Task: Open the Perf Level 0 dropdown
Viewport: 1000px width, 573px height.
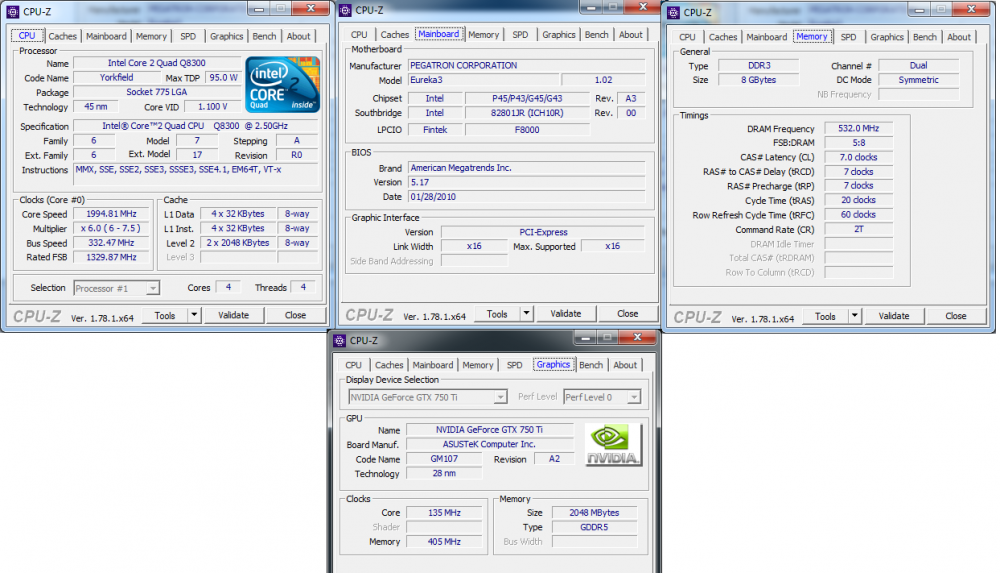Action: [x=633, y=397]
